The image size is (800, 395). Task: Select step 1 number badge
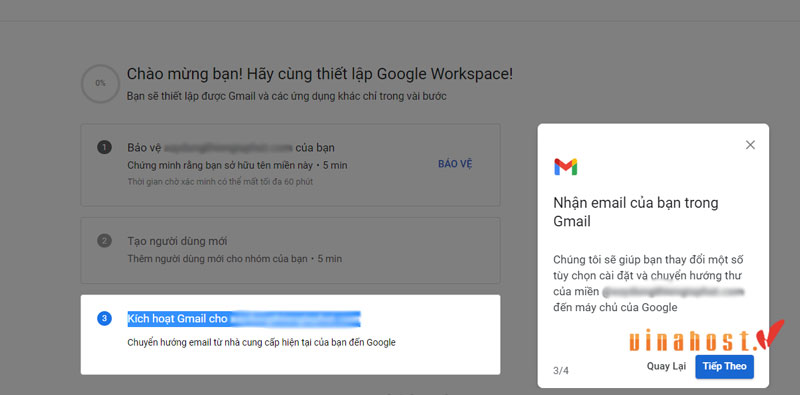coord(104,148)
